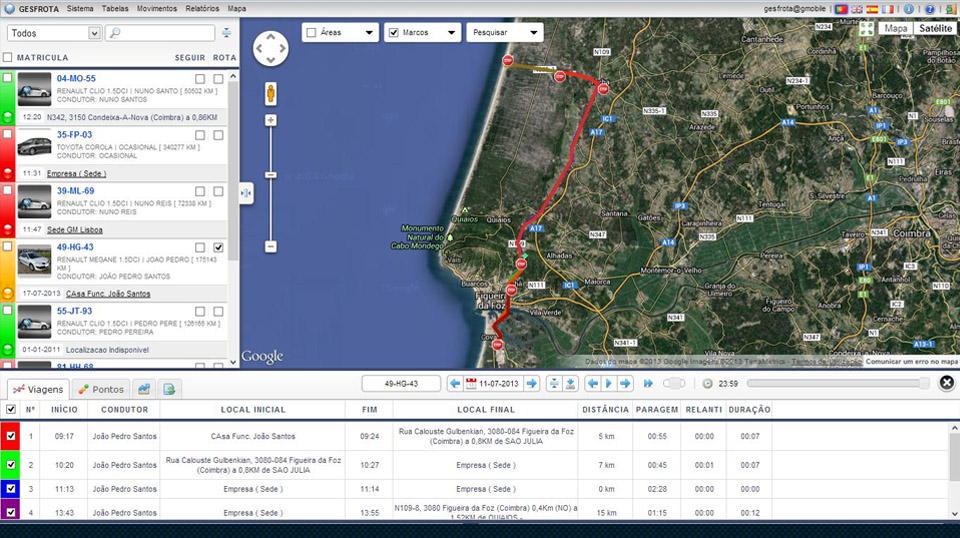Open vehicle 04-MO-55 link
Viewport: 960px width, 538px height.
point(76,78)
